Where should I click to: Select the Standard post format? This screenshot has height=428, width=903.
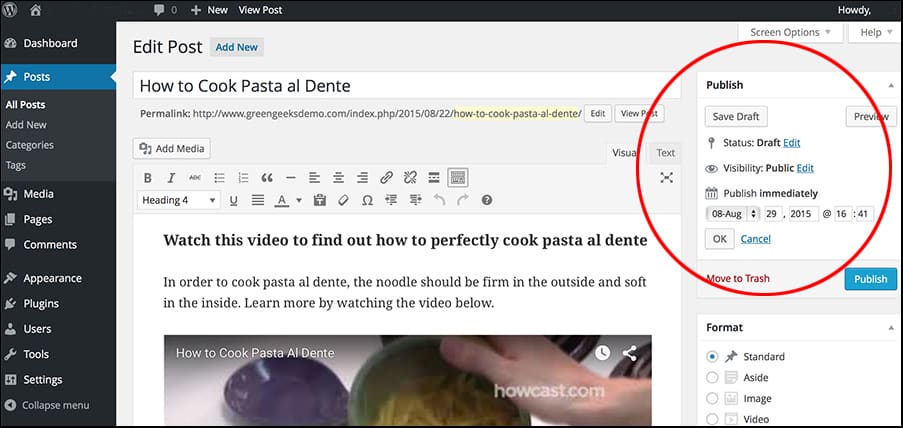(x=712, y=357)
